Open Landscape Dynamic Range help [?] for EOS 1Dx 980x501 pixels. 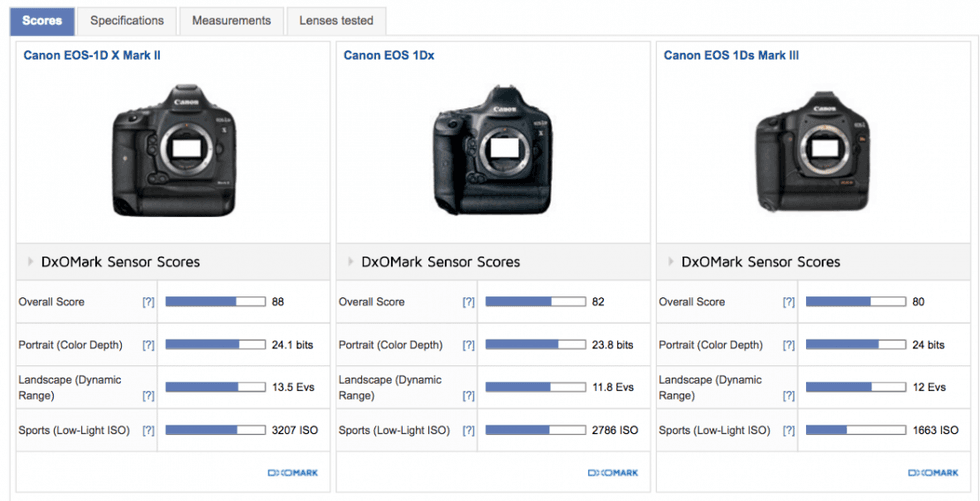tap(468, 395)
